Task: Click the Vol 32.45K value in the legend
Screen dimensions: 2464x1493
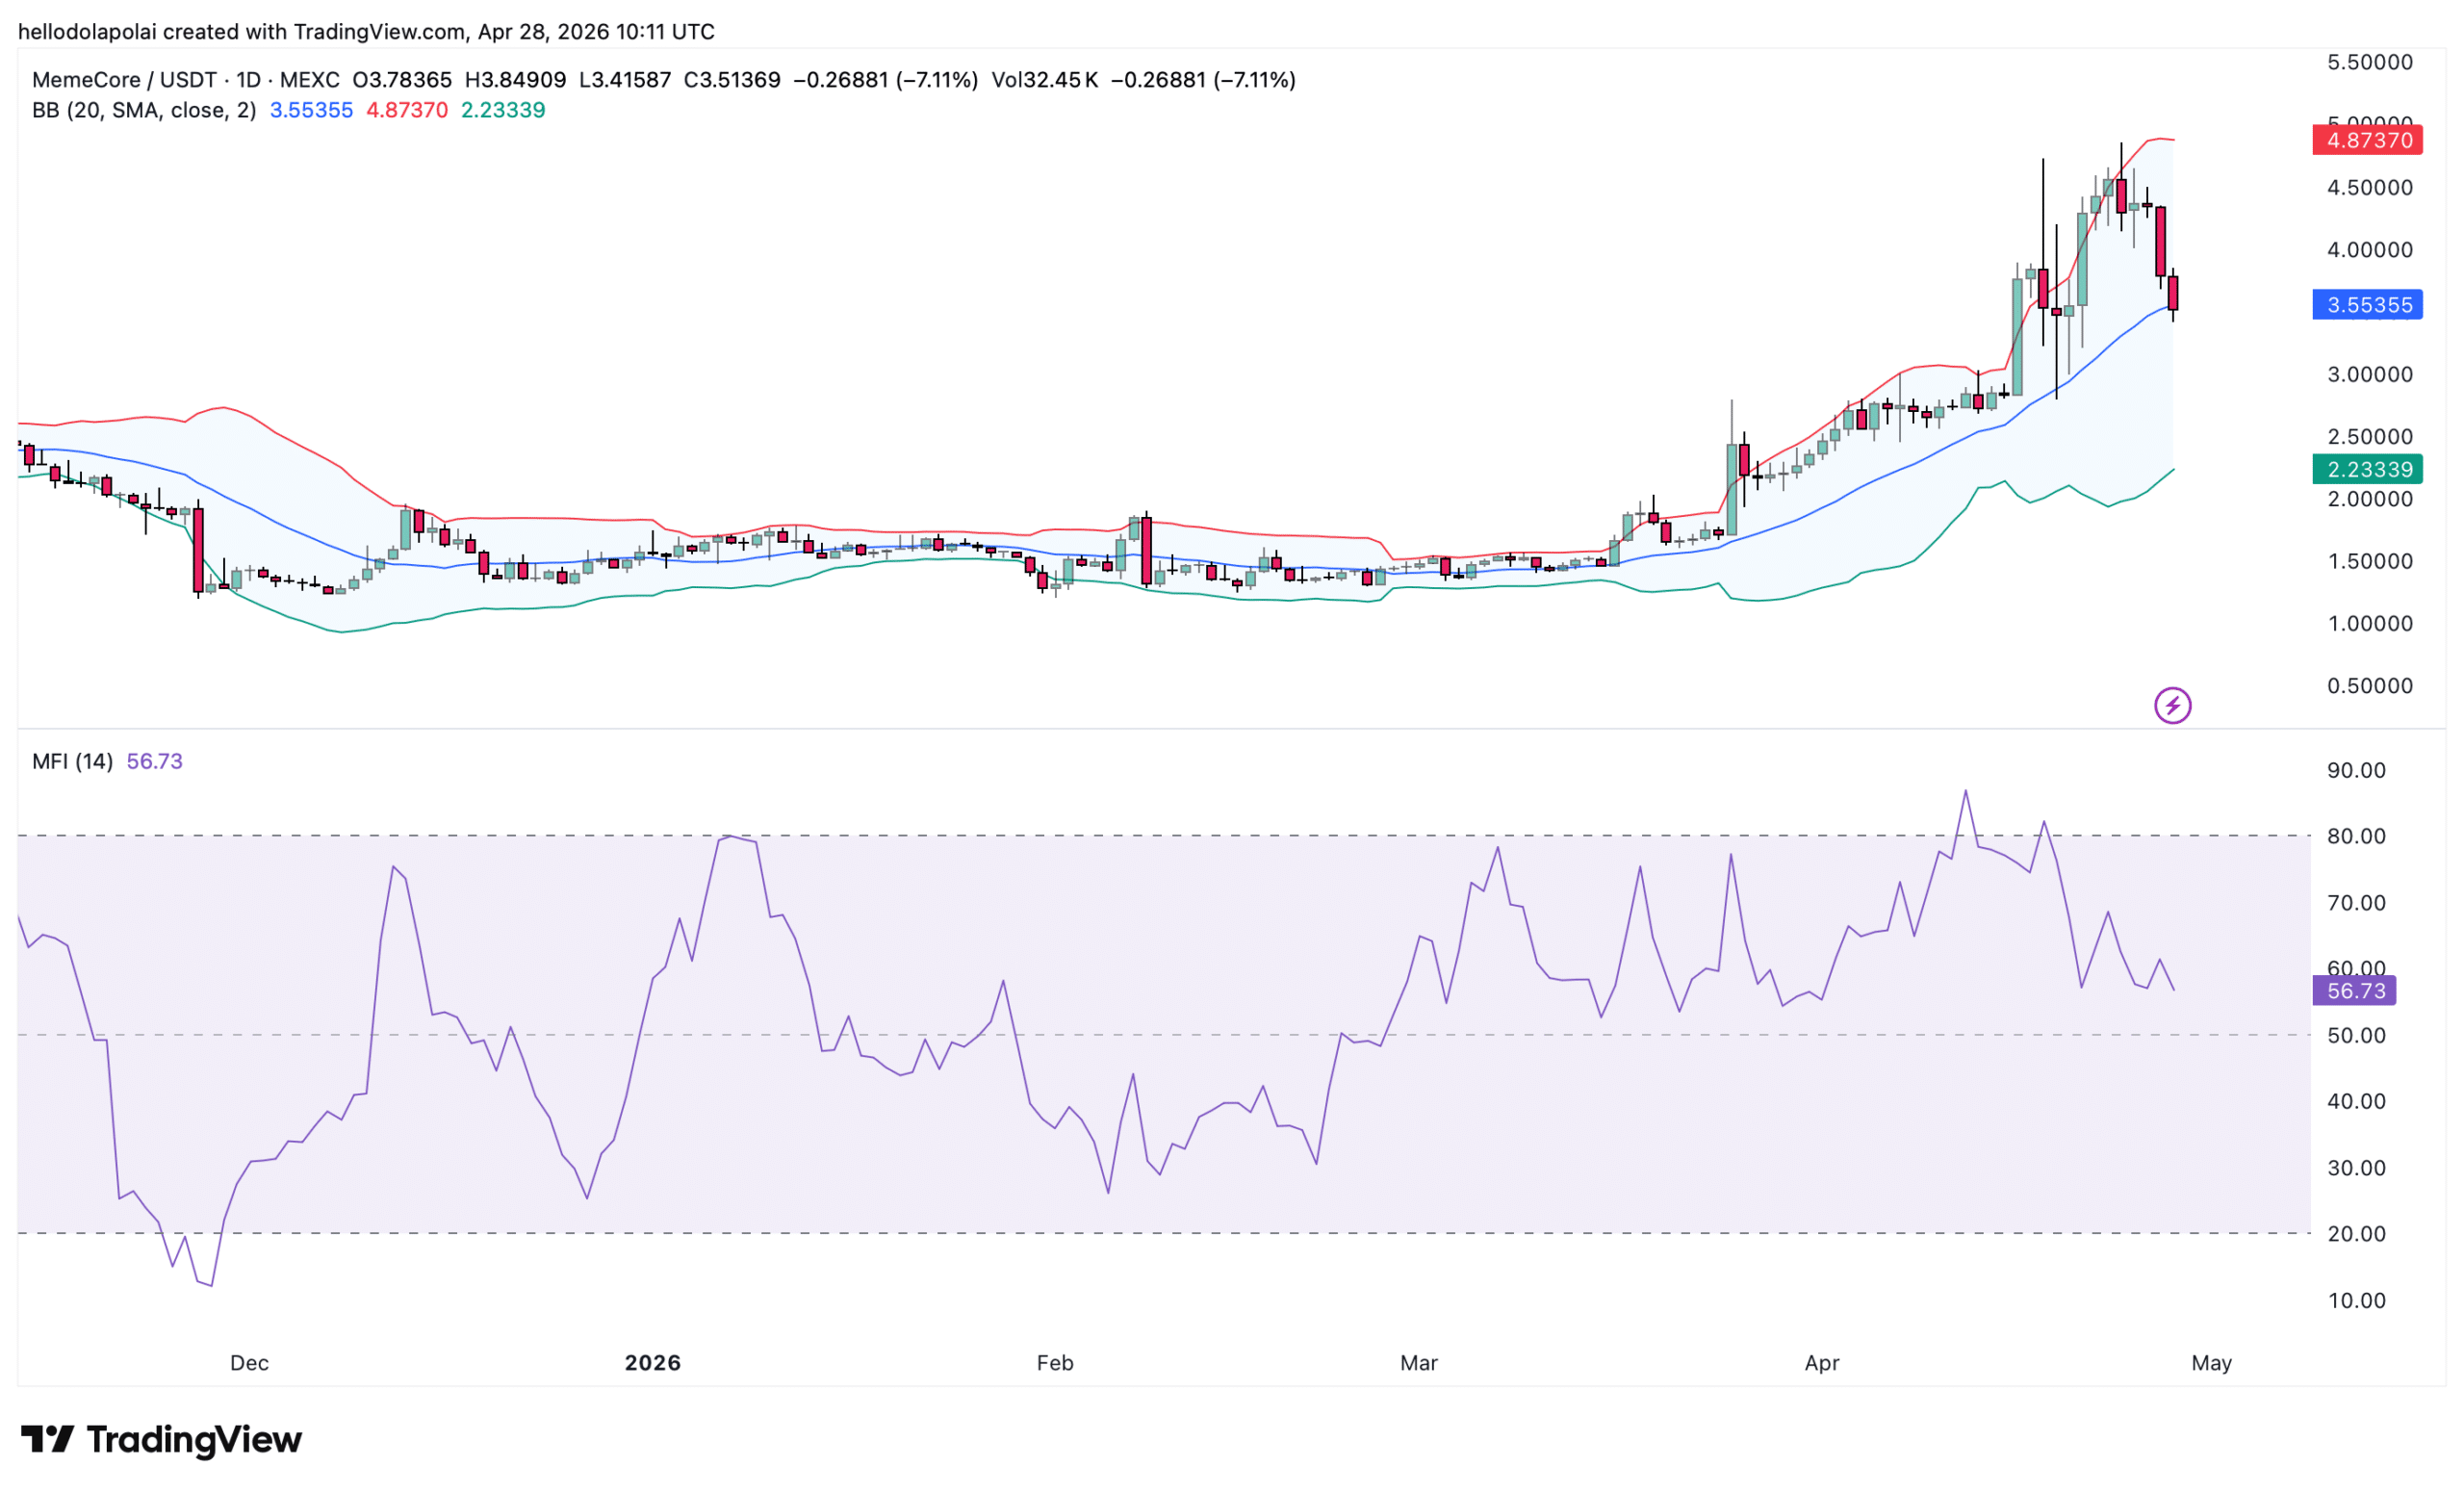Action: pyautogui.click(x=1043, y=79)
